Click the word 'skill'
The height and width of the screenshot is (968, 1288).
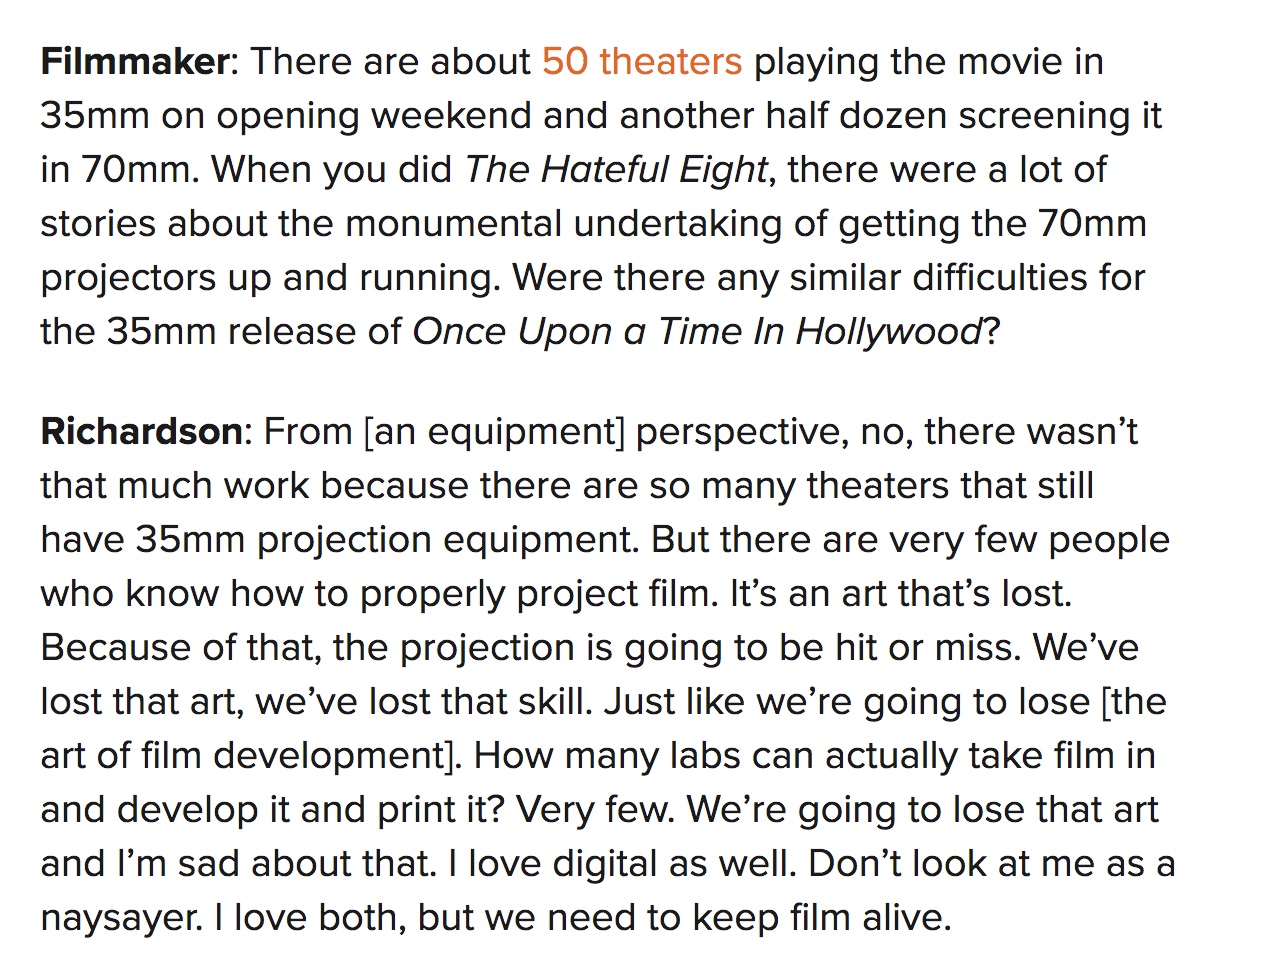click(x=551, y=702)
